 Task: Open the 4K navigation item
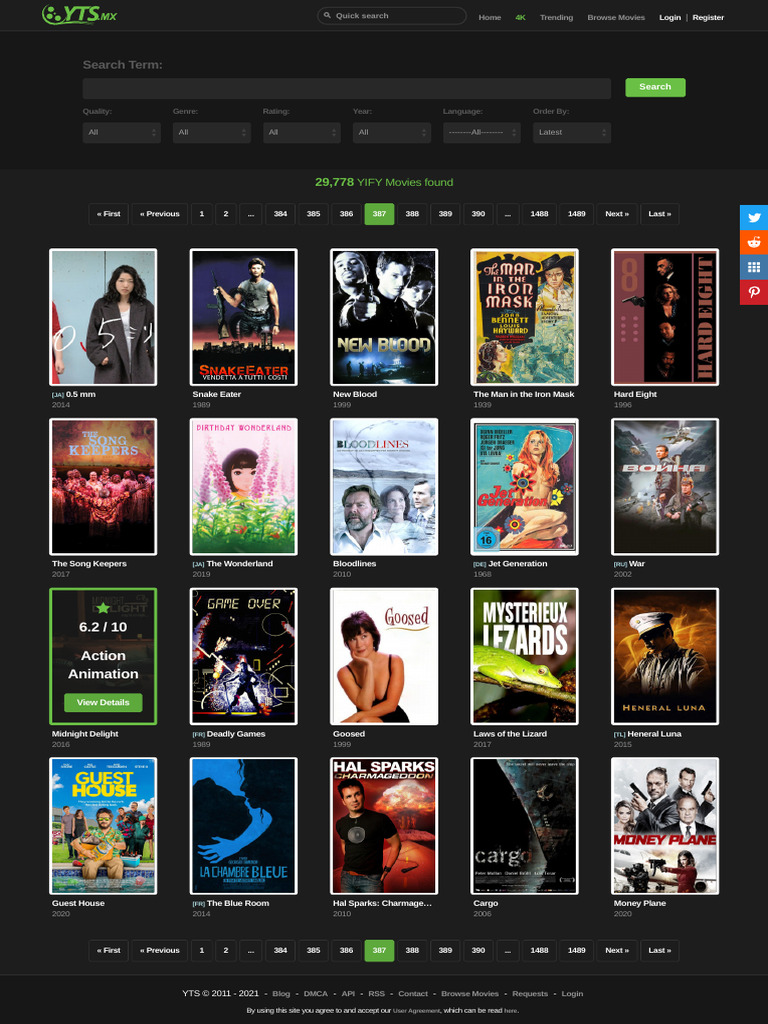click(520, 18)
